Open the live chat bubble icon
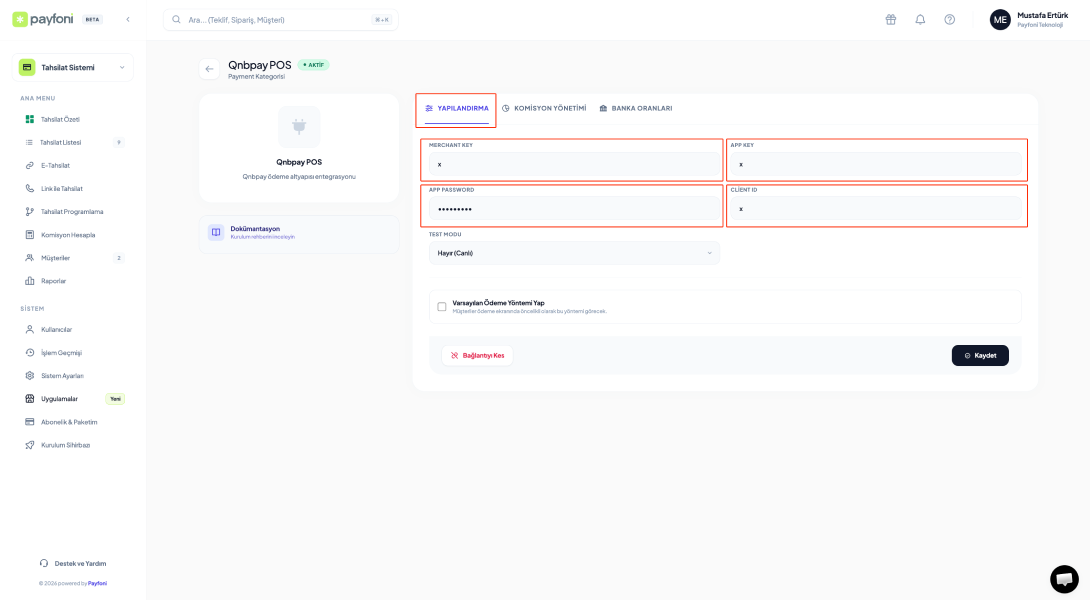The width and height of the screenshot is (1090, 600). pyautogui.click(x=1064, y=579)
